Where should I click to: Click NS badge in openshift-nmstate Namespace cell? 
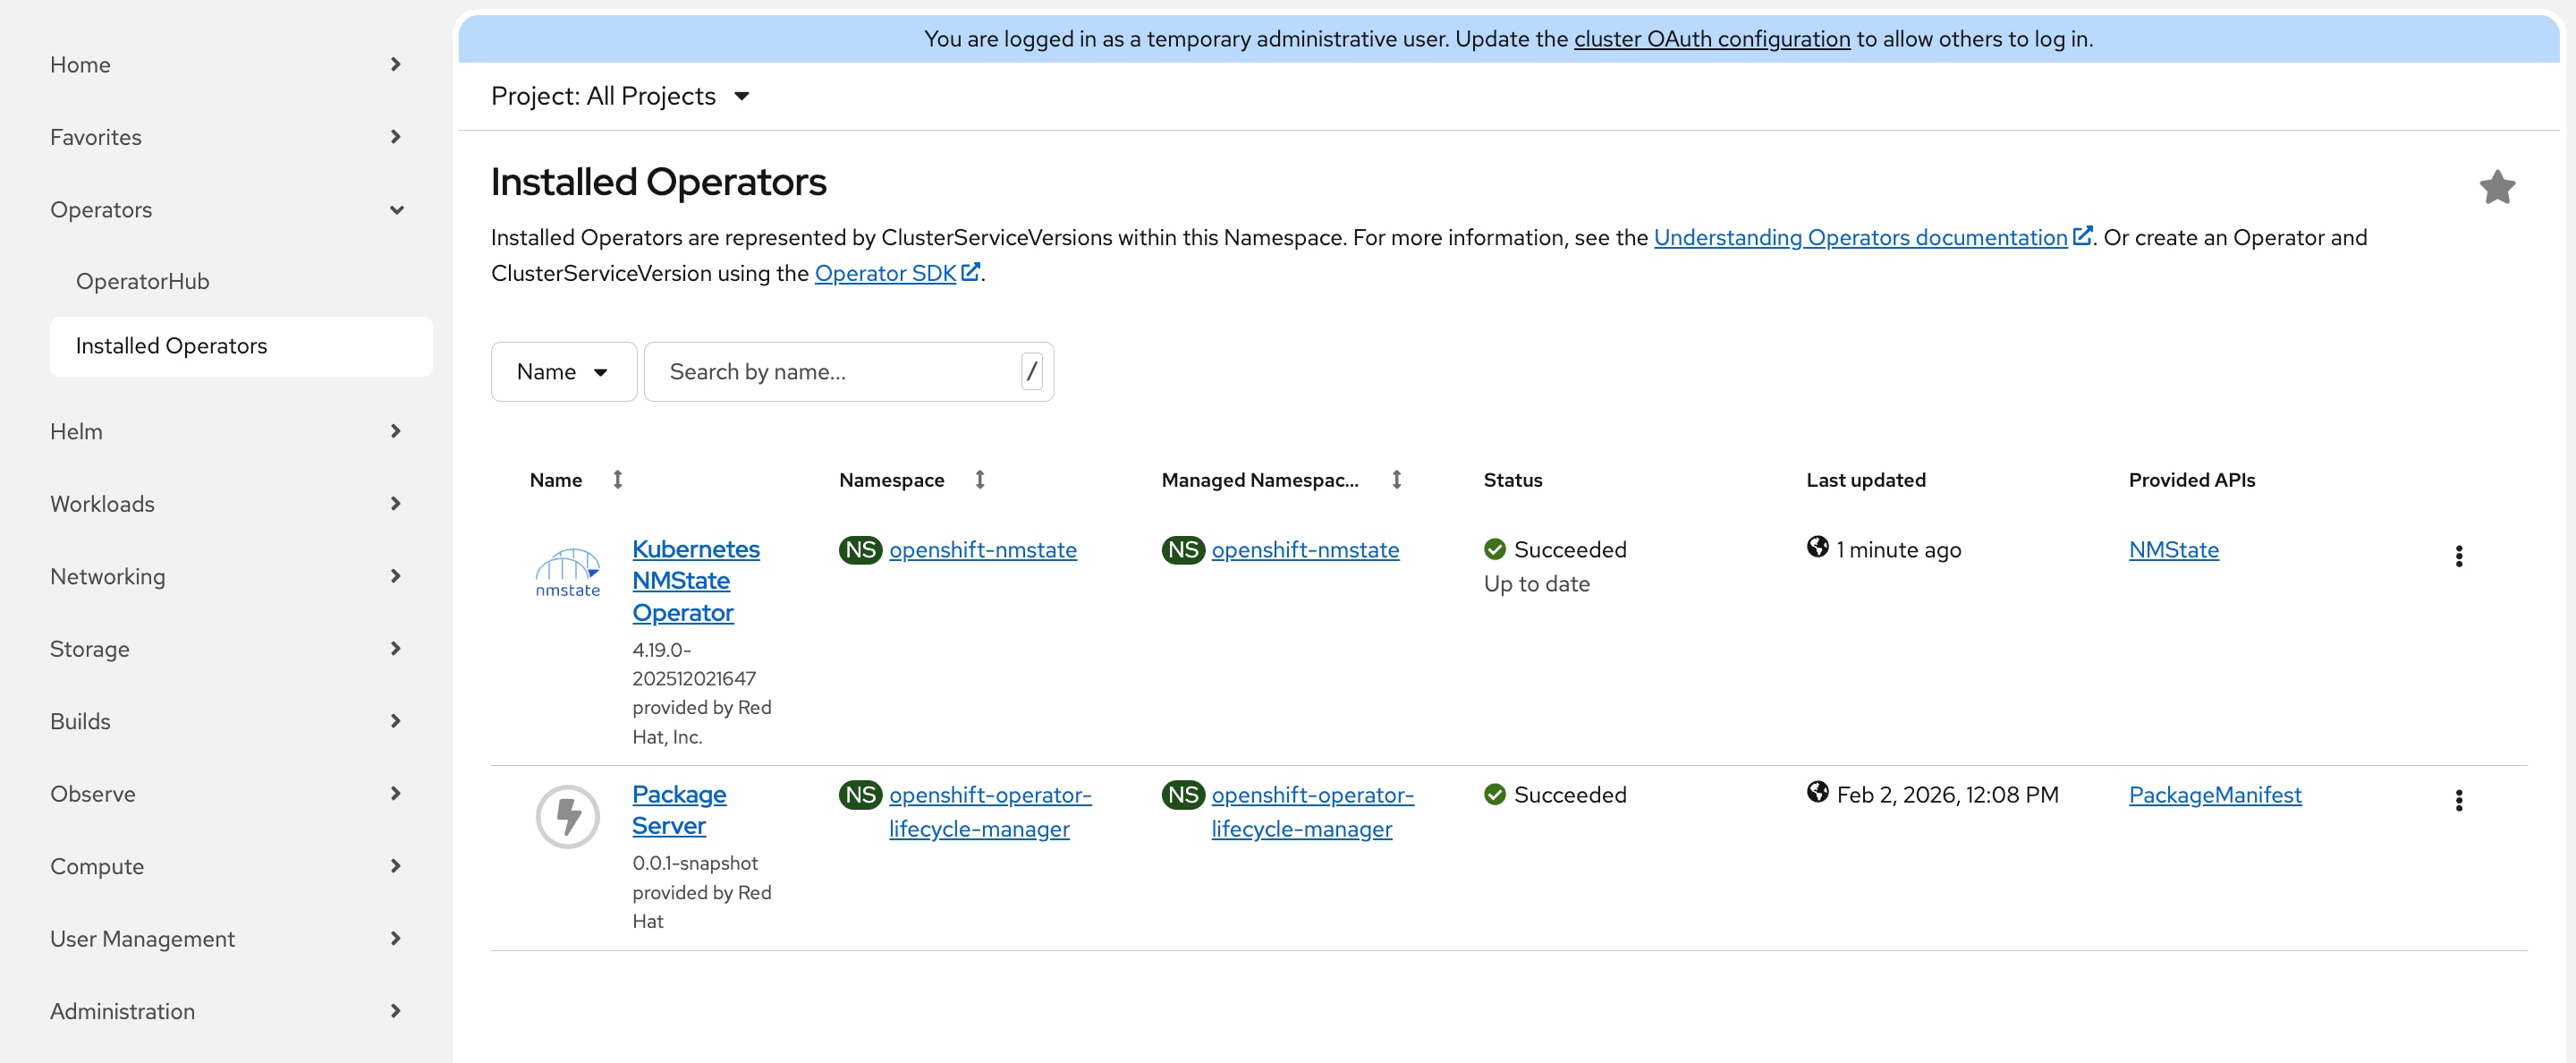[x=860, y=549]
